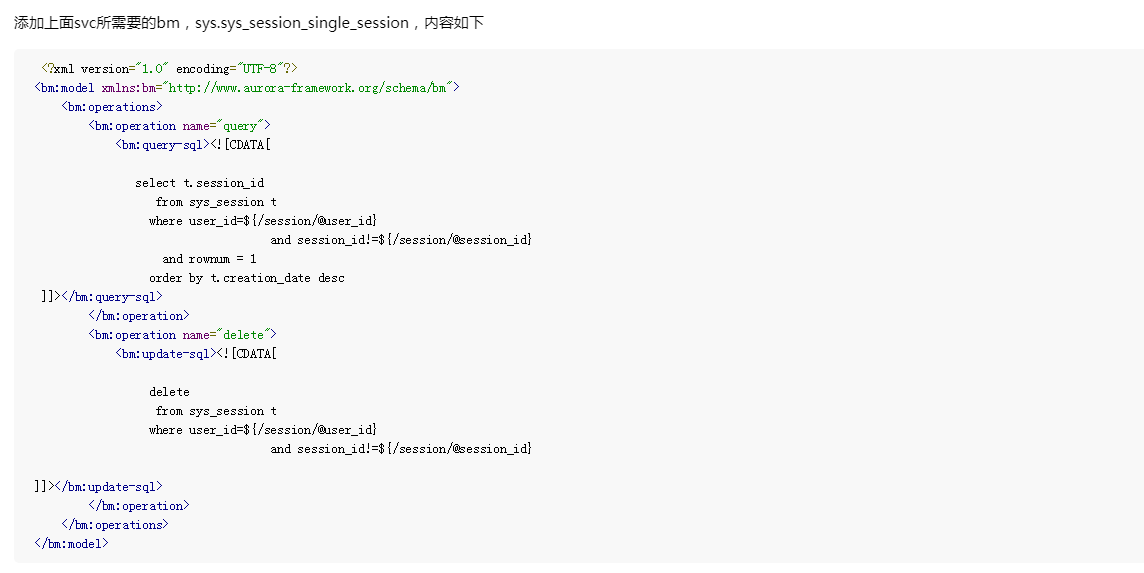Image resolution: width=1144 pixels, height=573 pixels.
Task: Click the closing bm:operations tag
Action: (x=115, y=525)
